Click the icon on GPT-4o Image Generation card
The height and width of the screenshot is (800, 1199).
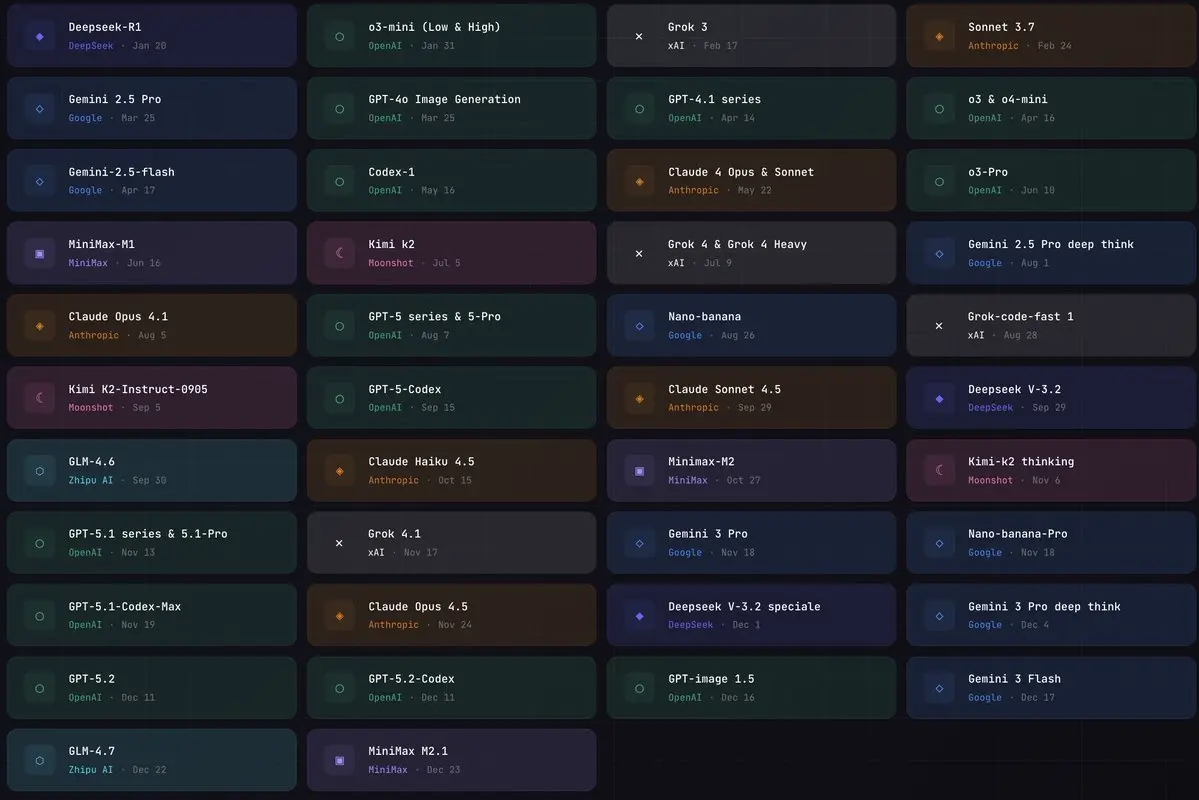point(340,109)
